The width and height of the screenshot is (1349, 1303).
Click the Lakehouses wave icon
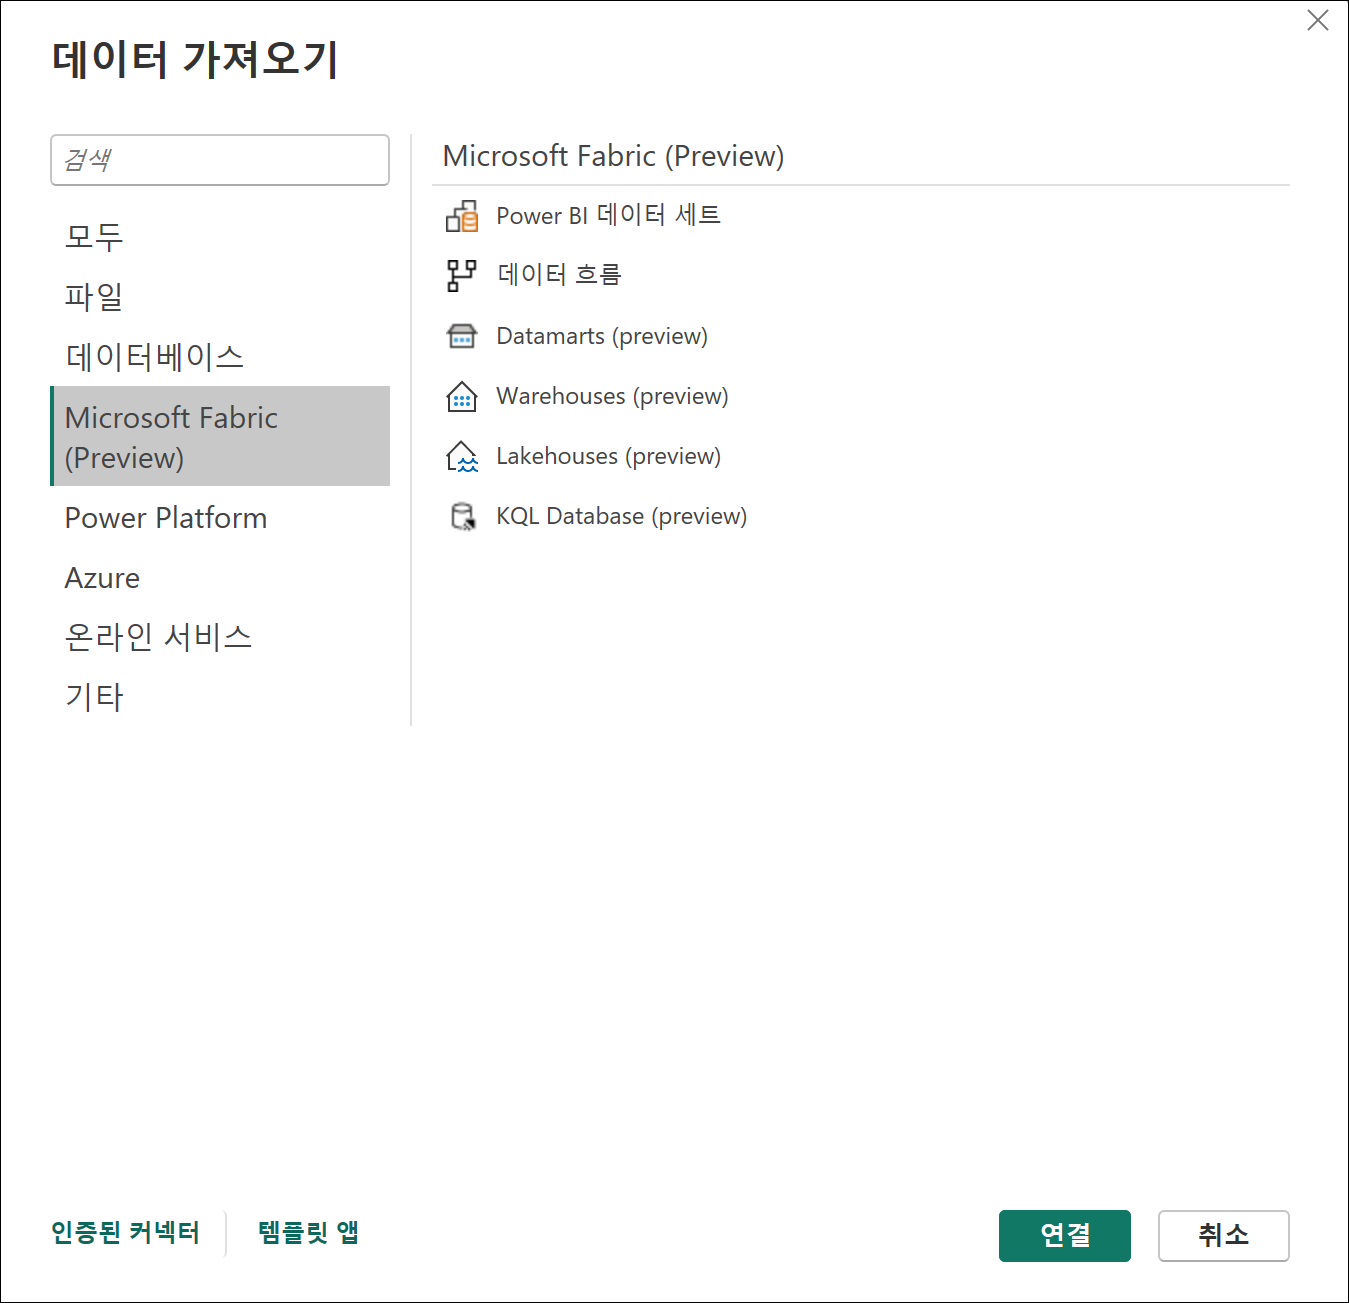(462, 456)
